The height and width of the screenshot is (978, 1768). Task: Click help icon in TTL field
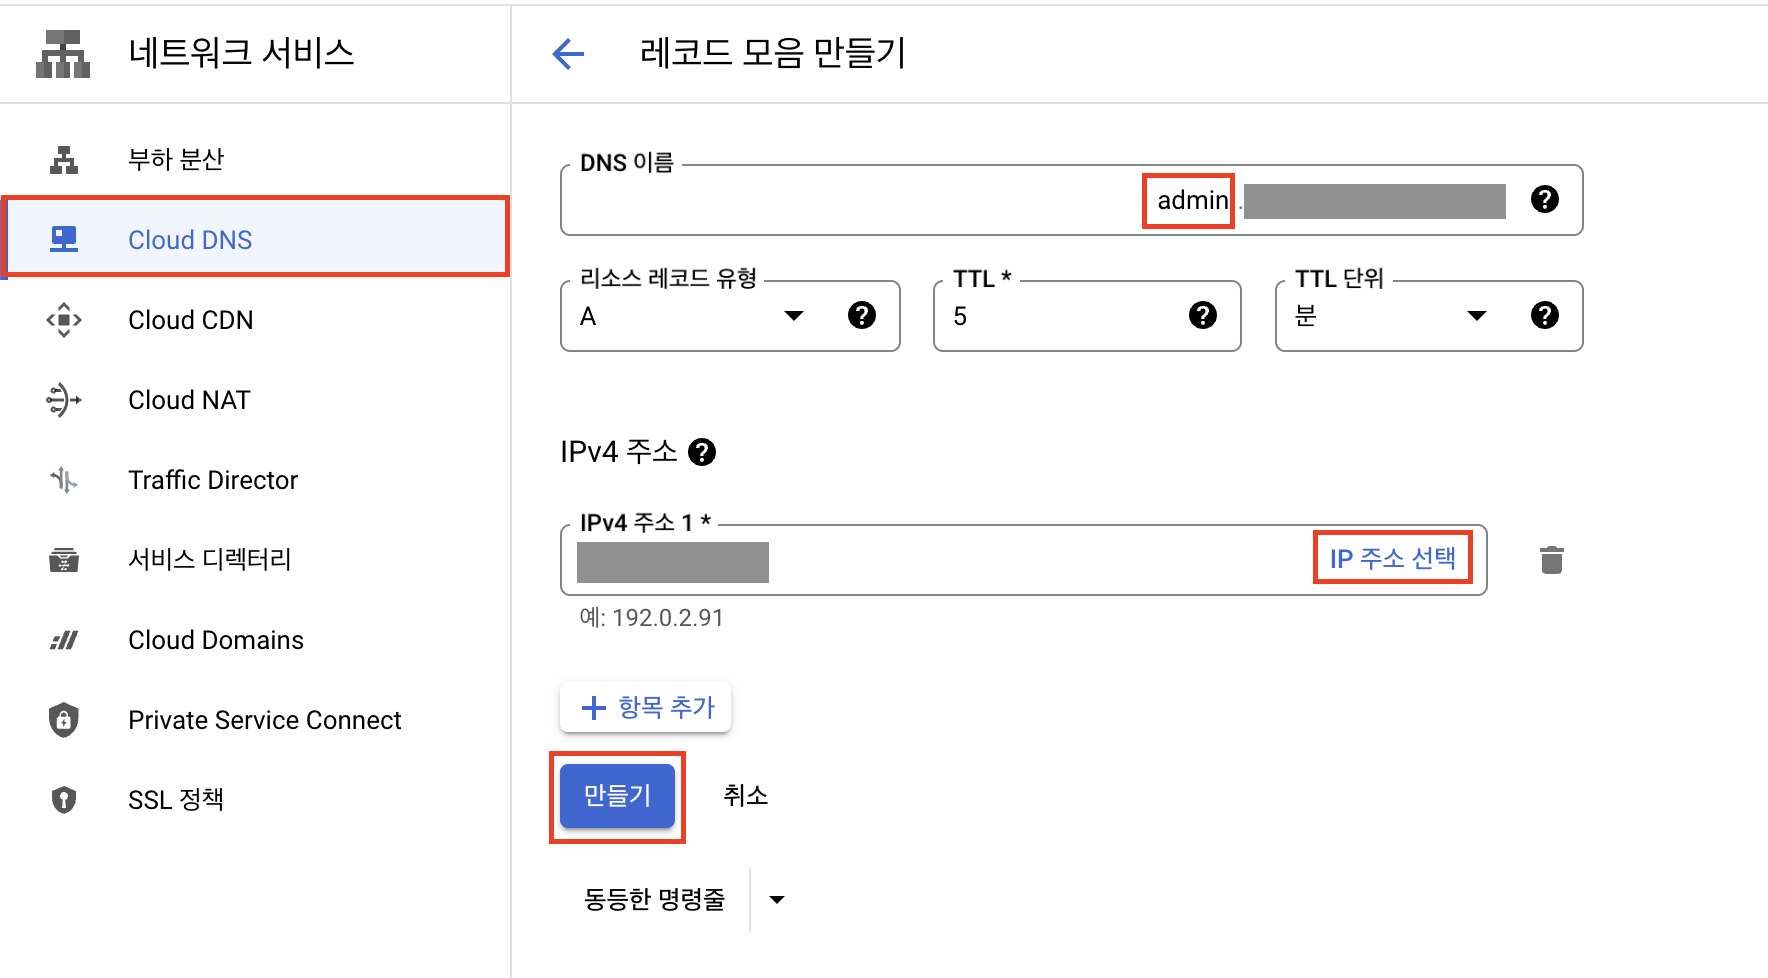click(x=1202, y=316)
